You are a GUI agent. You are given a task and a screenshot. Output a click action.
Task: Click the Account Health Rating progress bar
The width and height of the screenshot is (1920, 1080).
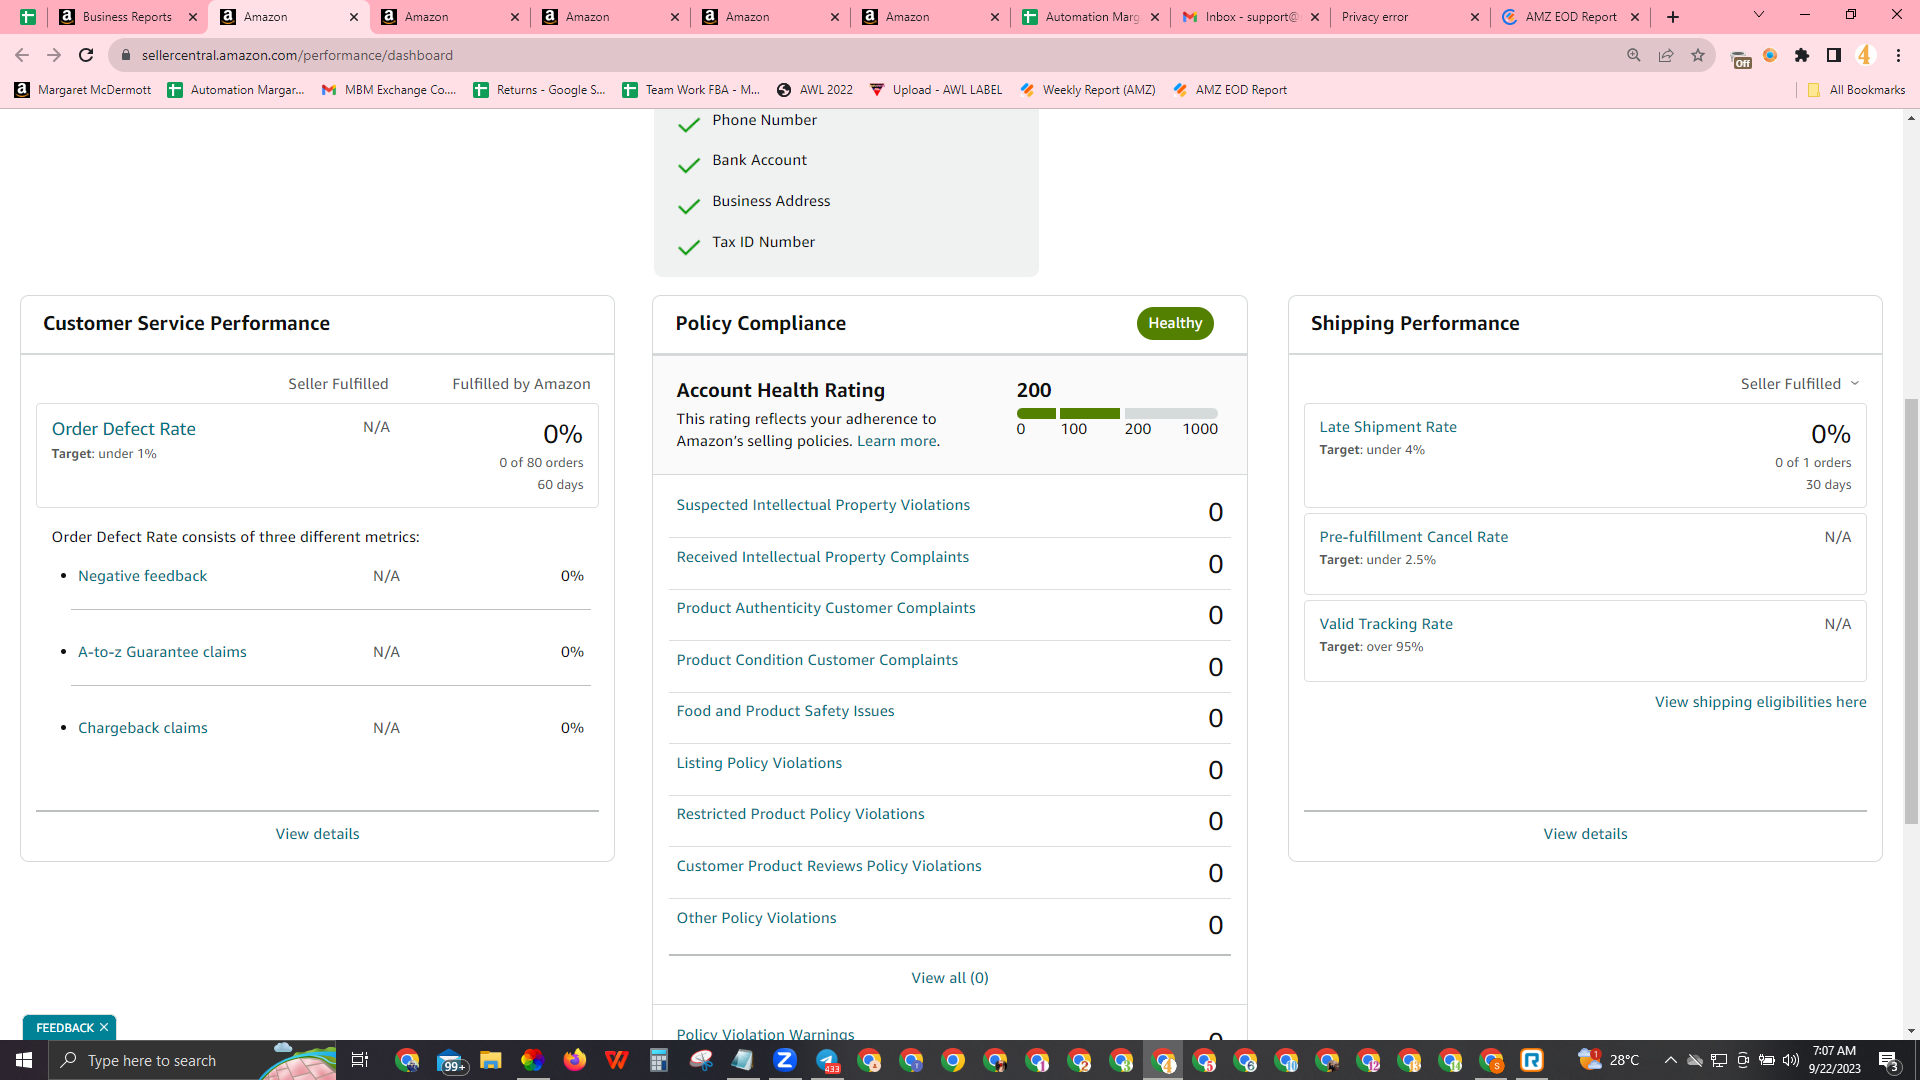[x=1117, y=413]
